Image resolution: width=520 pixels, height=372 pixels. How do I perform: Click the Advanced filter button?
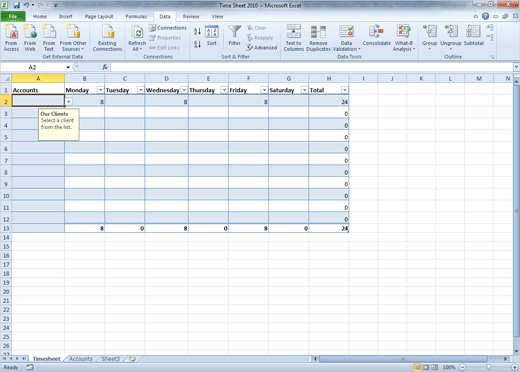tap(262, 48)
